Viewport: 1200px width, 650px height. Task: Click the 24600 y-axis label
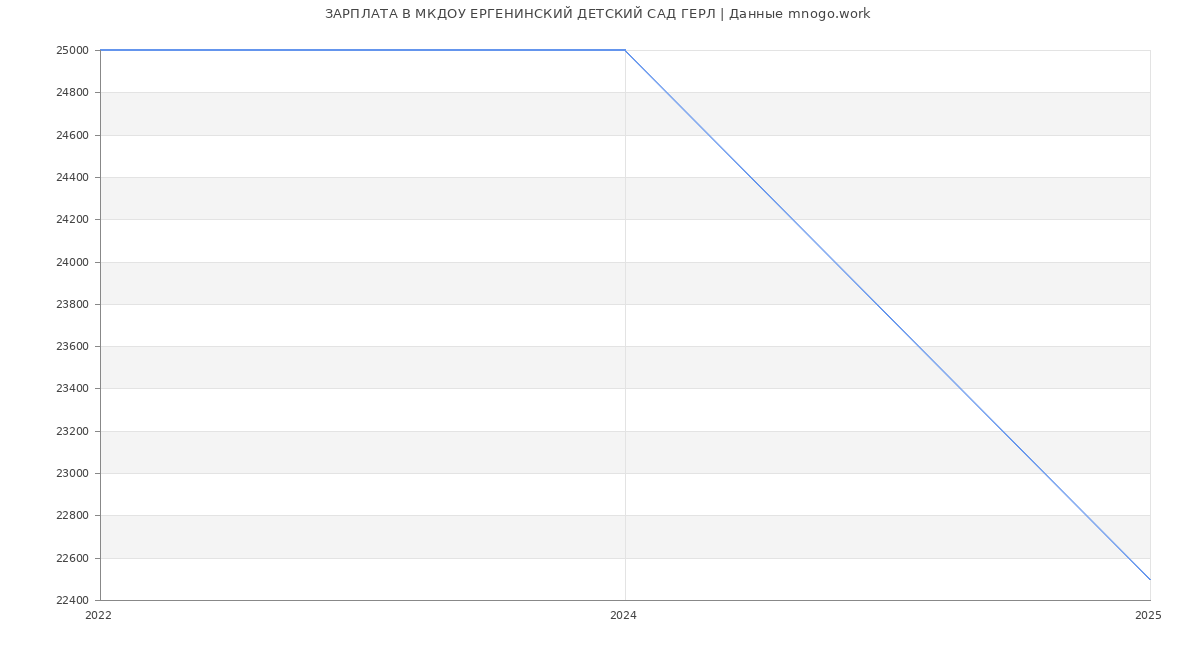pyautogui.click(x=74, y=135)
